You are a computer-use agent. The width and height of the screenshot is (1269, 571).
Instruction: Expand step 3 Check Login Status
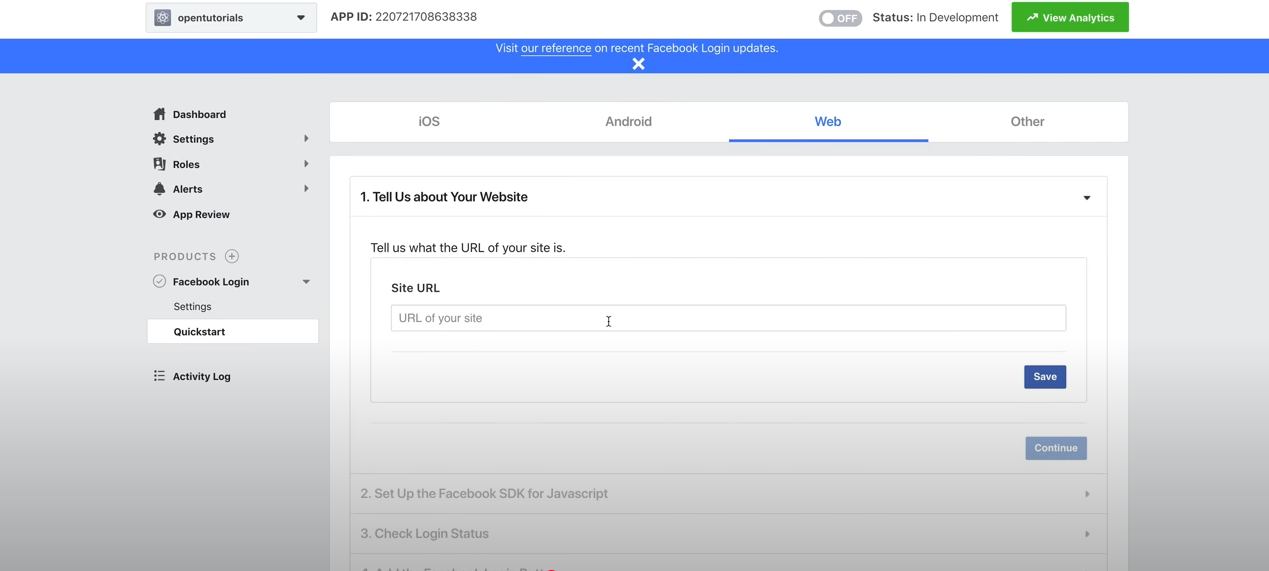click(x=728, y=534)
